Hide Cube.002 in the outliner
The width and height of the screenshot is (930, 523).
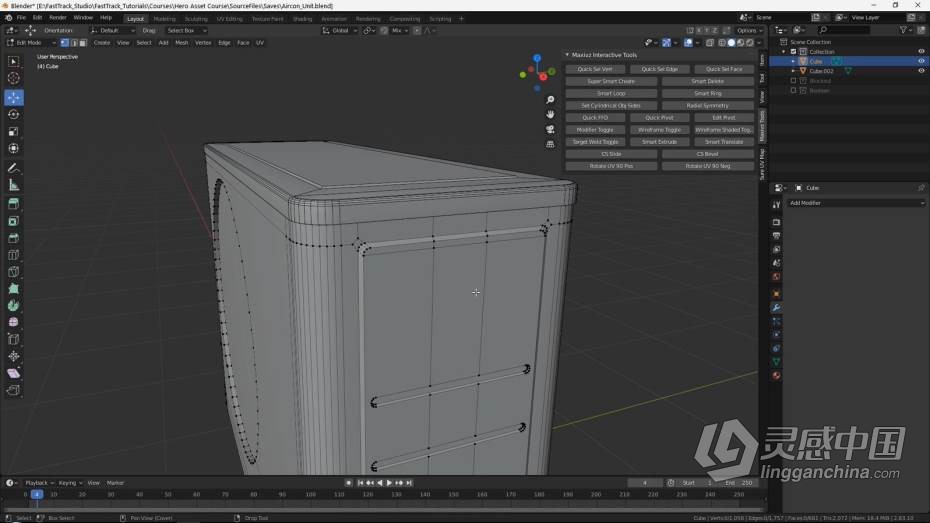point(921,71)
